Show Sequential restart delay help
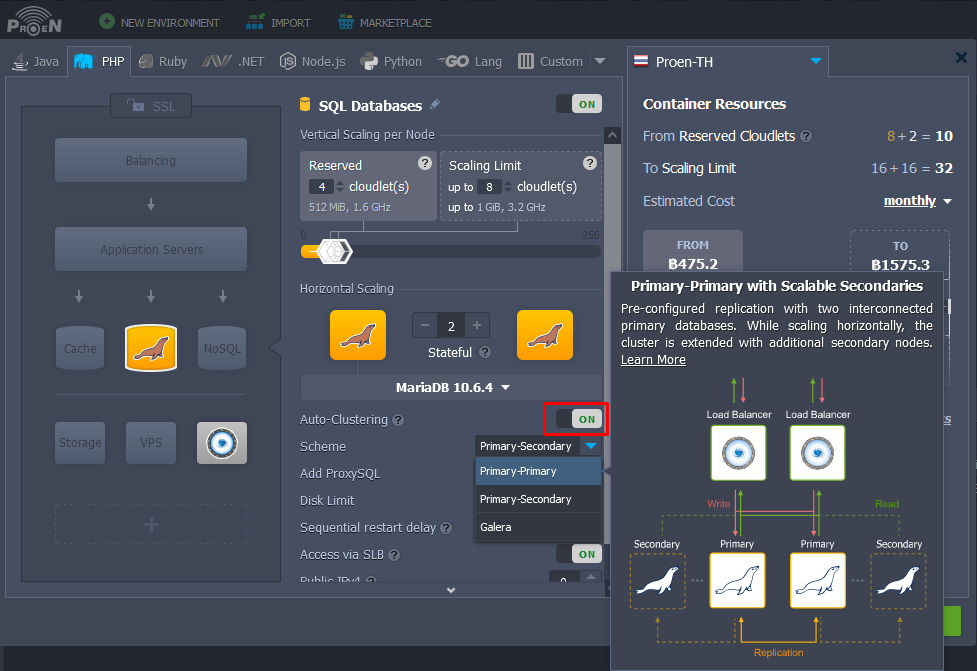The image size is (977, 671). (446, 528)
